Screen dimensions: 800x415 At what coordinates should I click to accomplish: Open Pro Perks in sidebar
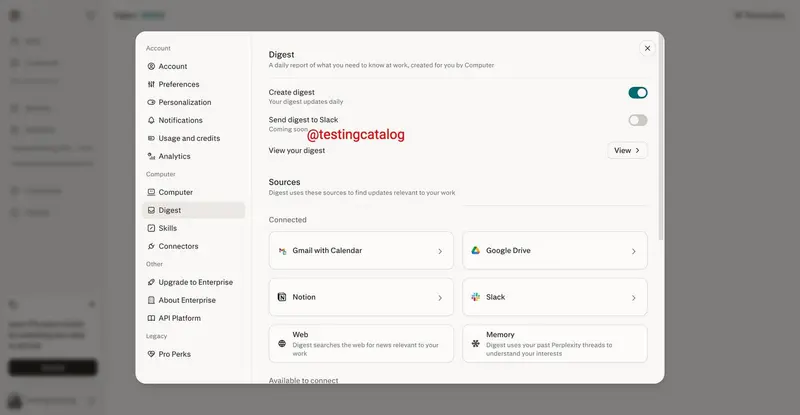point(193,354)
